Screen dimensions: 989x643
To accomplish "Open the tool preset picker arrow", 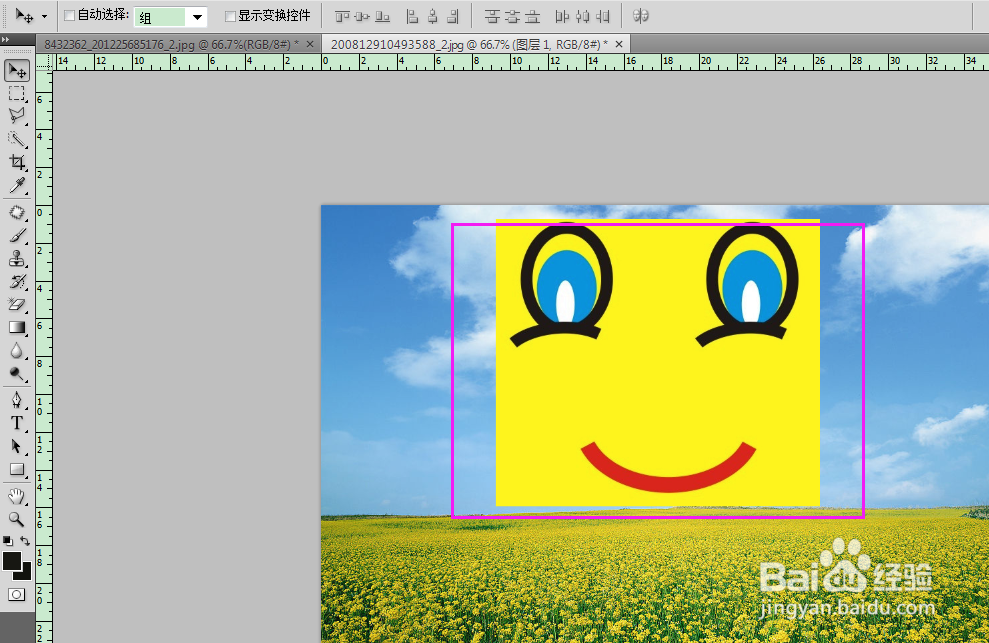I will coord(43,17).
